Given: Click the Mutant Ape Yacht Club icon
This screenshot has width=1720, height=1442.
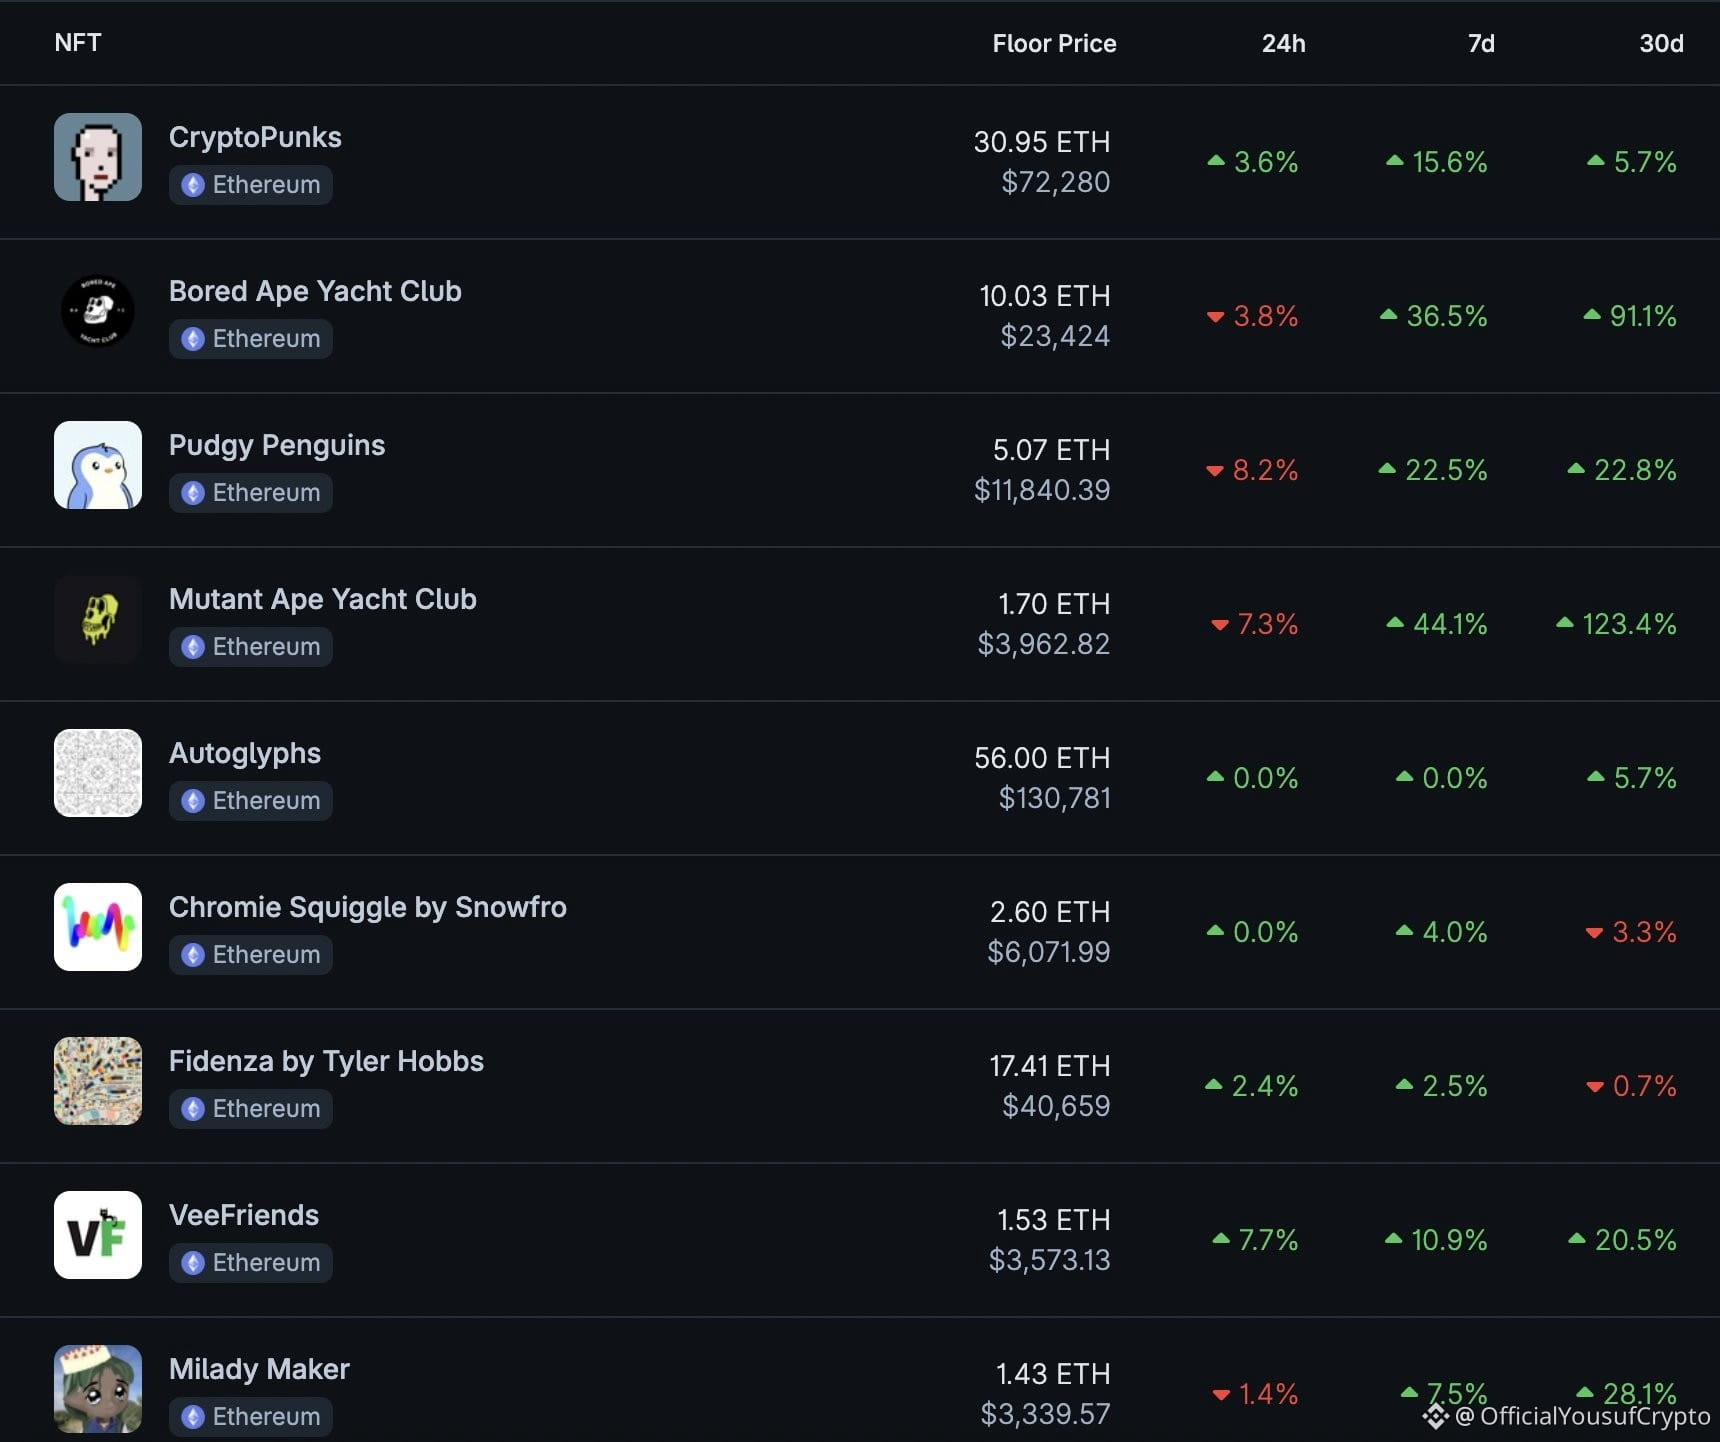Looking at the screenshot, I should tap(98, 619).
